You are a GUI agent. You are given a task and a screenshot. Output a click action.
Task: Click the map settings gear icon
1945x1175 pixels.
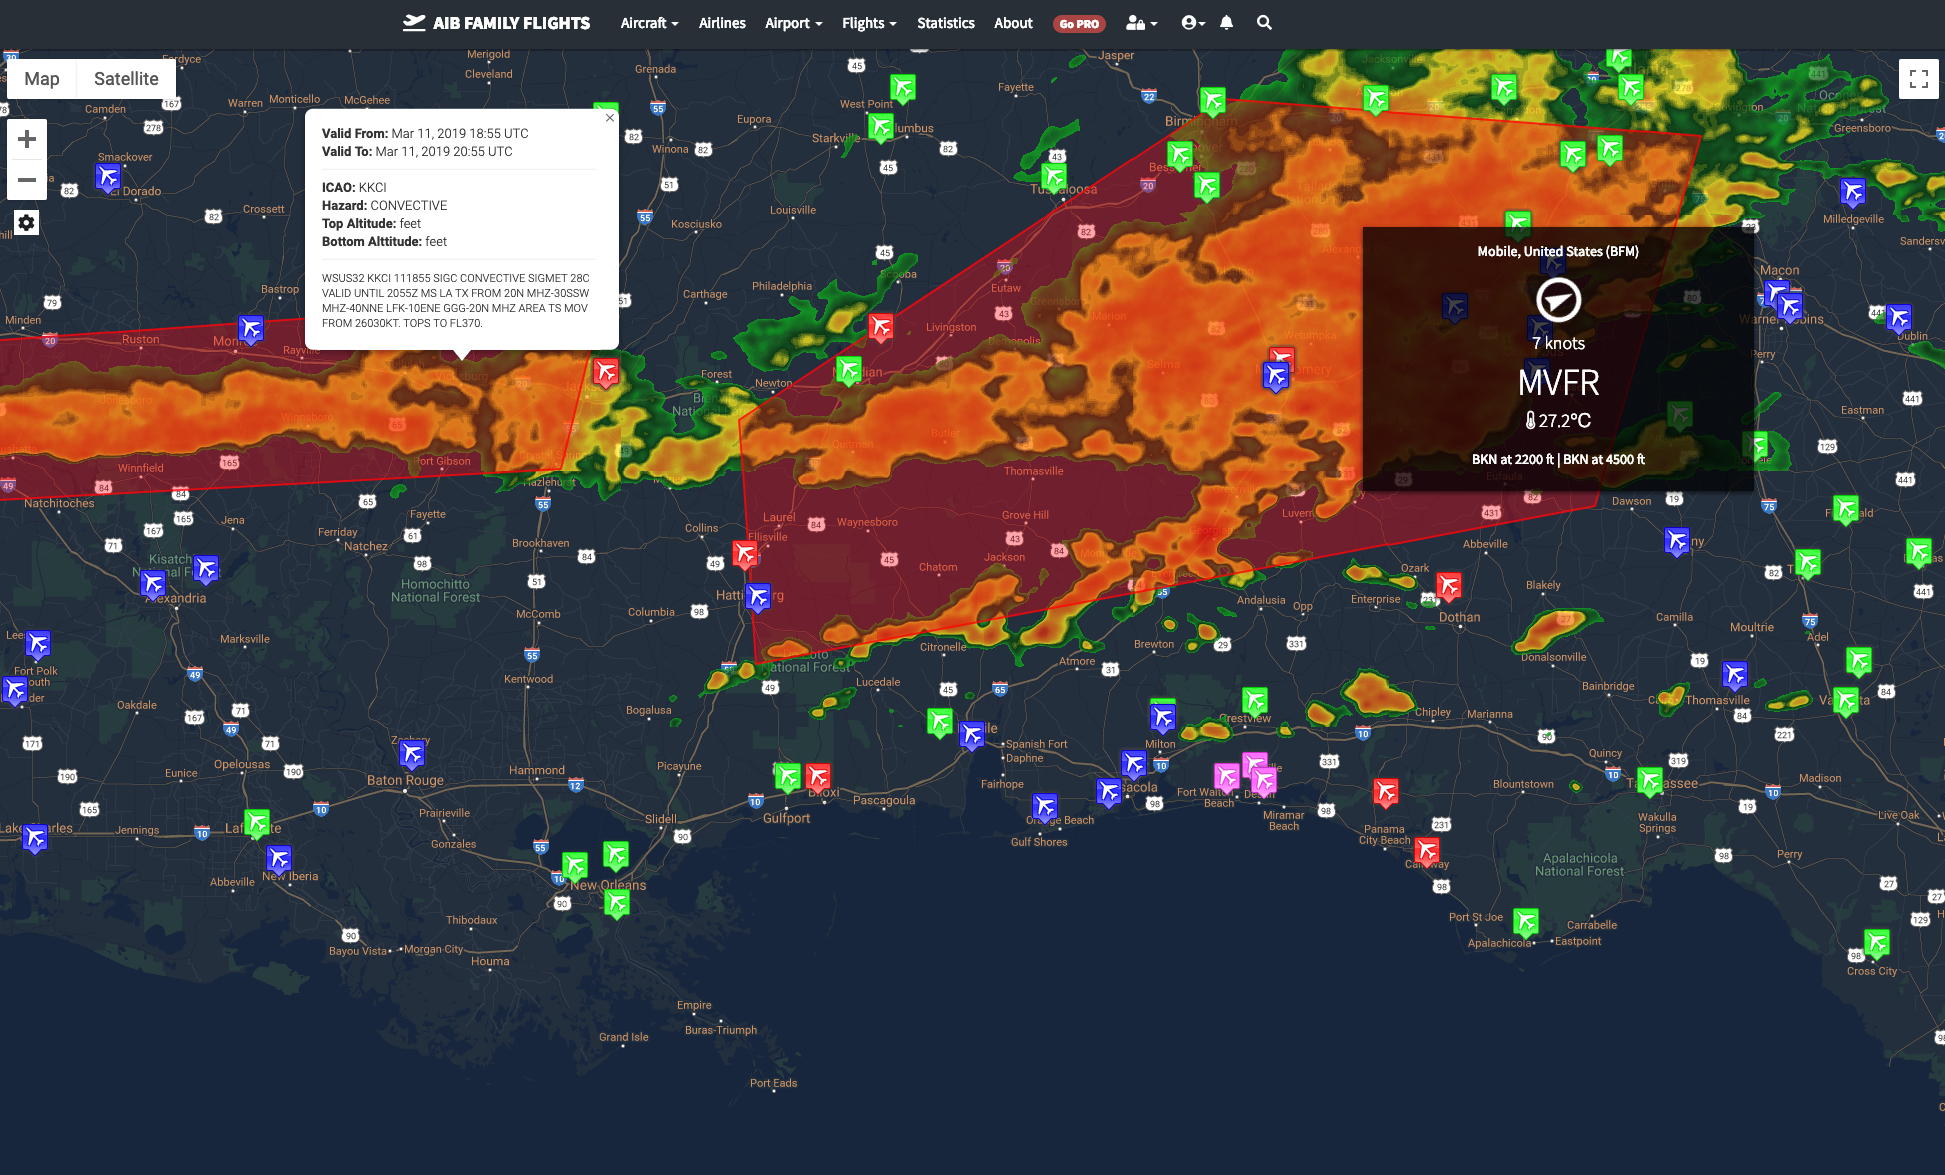click(27, 222)
